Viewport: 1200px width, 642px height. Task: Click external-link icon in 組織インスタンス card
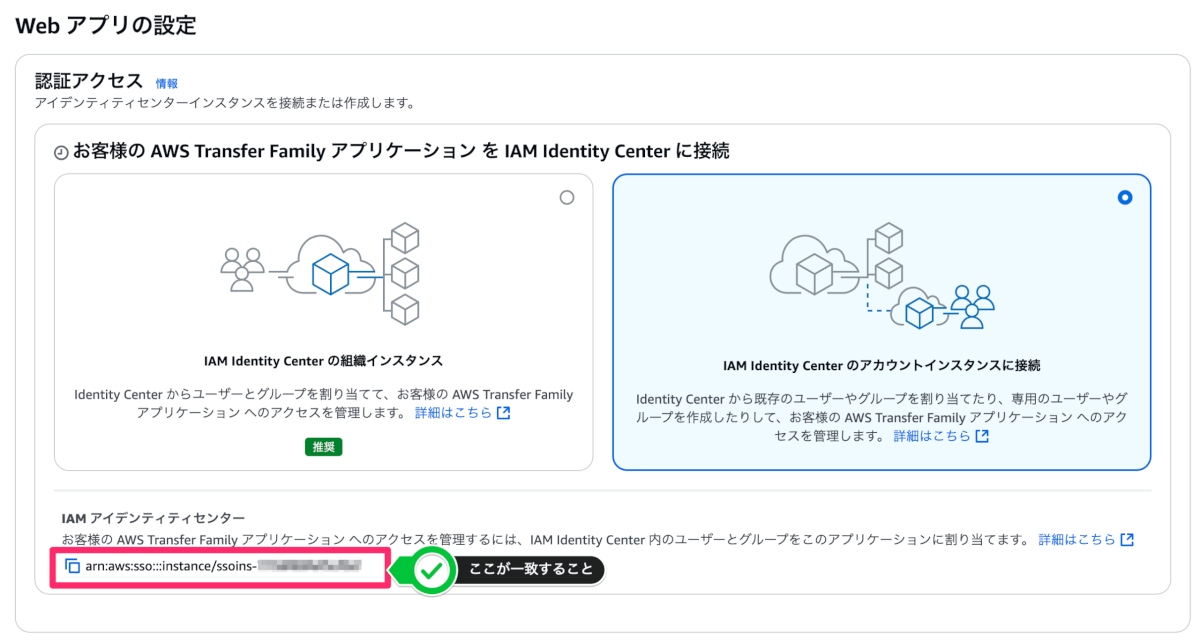(503, 413)
